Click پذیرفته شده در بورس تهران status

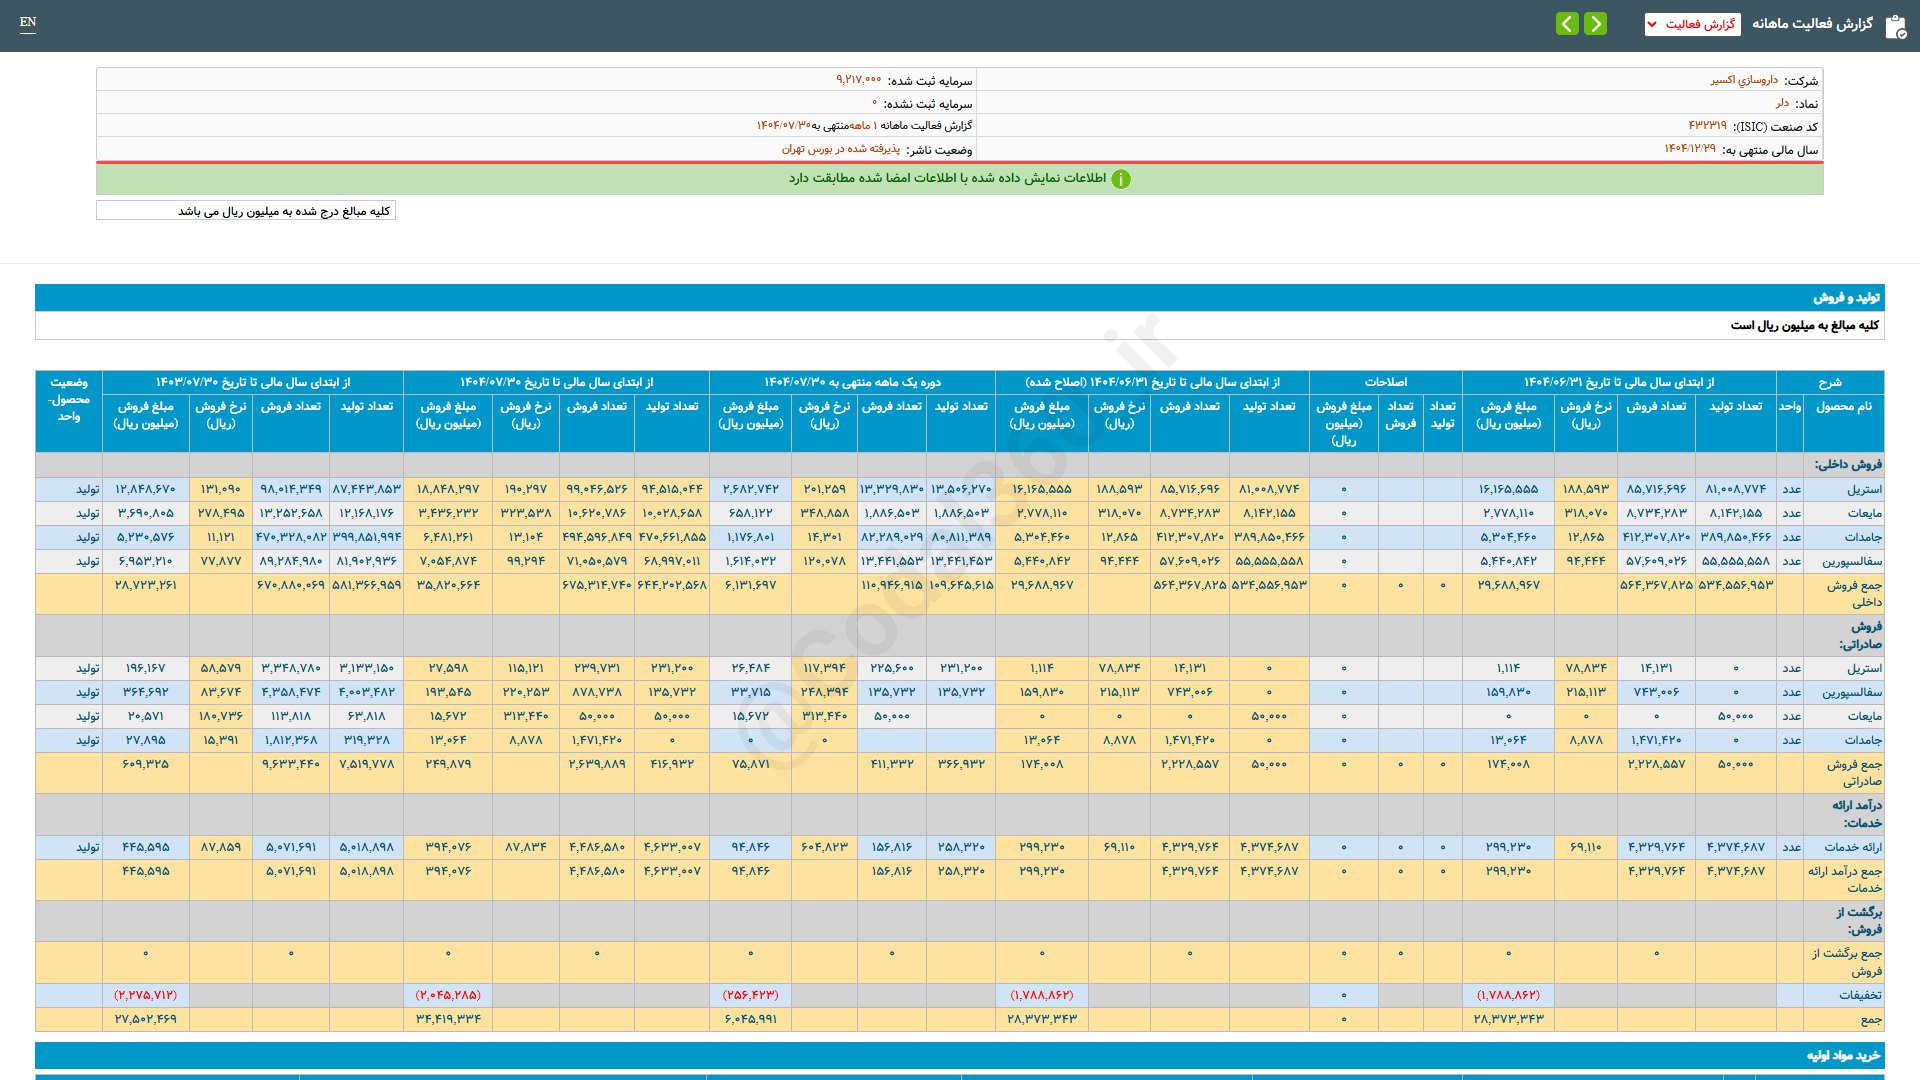click(x=840, y=149)
